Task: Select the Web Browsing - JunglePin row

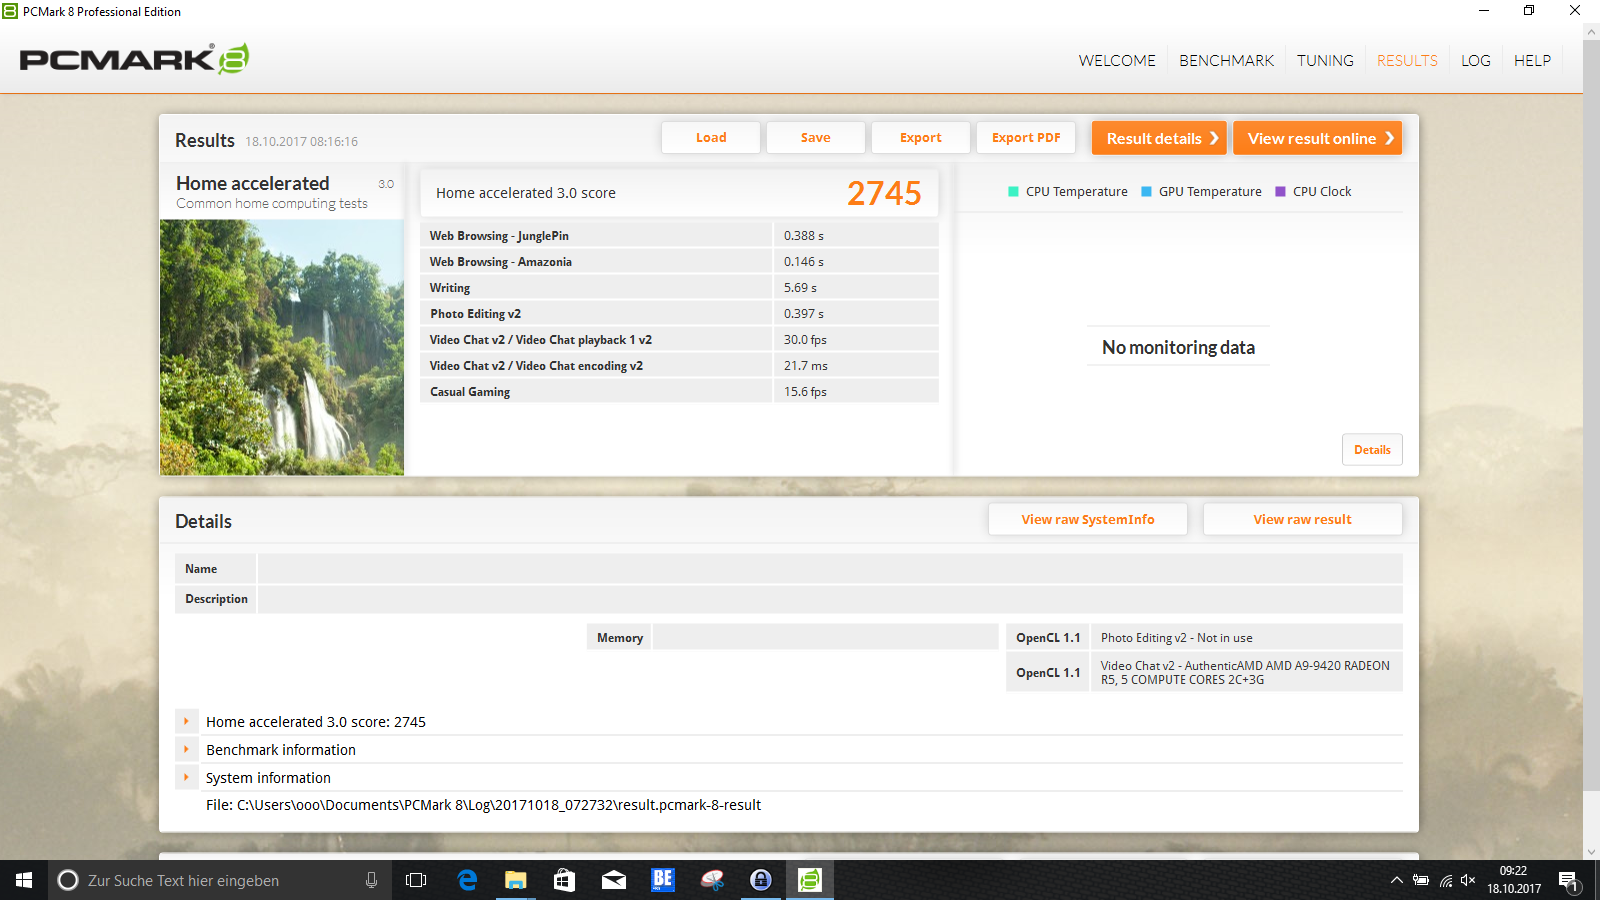Action: (x=680, y=236)
